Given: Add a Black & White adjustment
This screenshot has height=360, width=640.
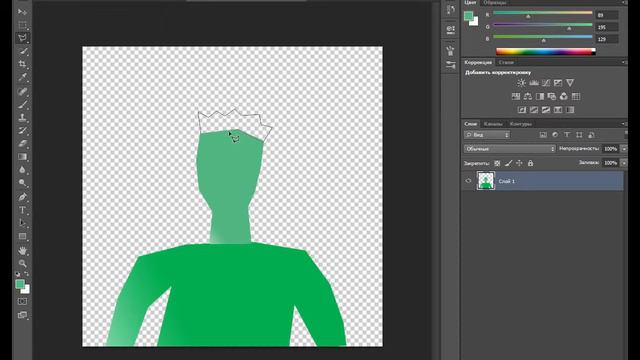Looking at the screenshot, I should (x=540, y=96).
